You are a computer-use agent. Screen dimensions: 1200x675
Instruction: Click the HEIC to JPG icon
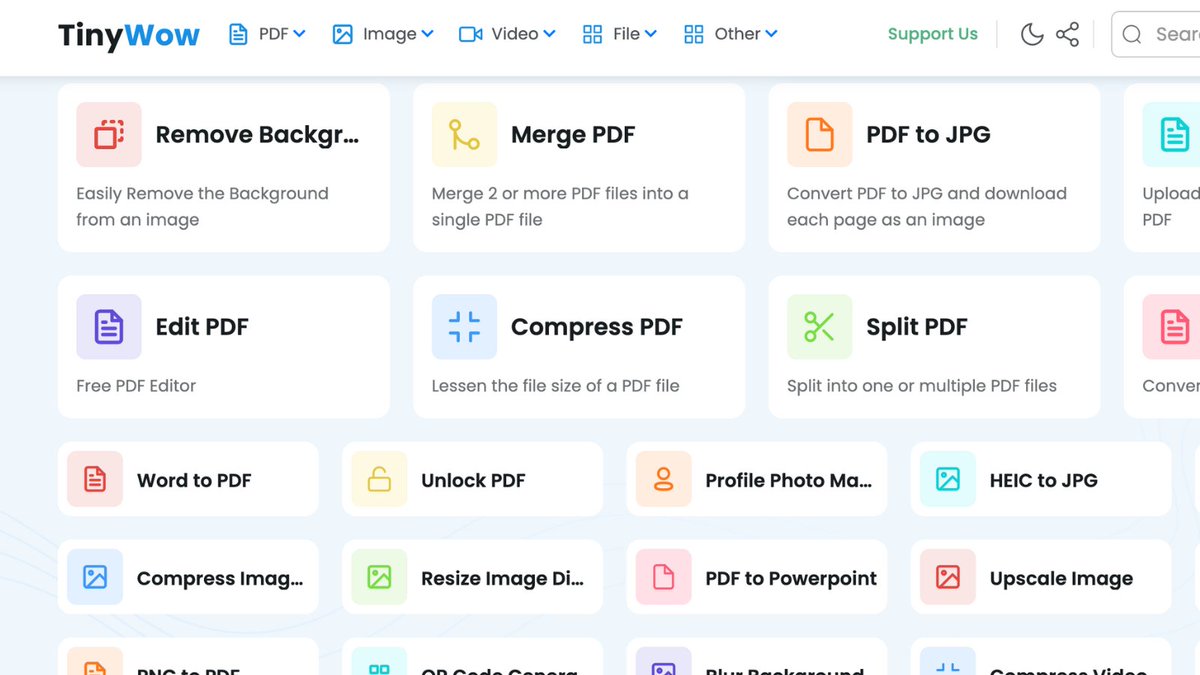click(948, 479)
